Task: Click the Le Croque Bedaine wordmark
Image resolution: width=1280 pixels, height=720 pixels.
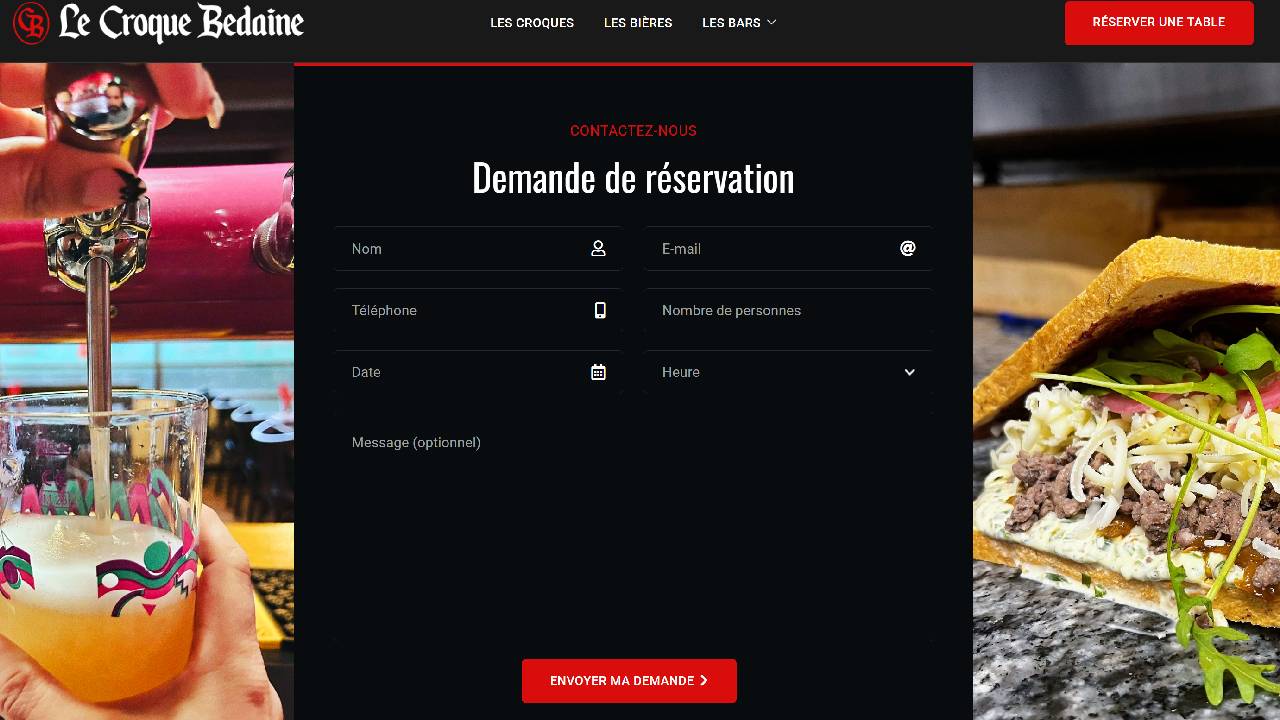Action: tap(181, 23)
